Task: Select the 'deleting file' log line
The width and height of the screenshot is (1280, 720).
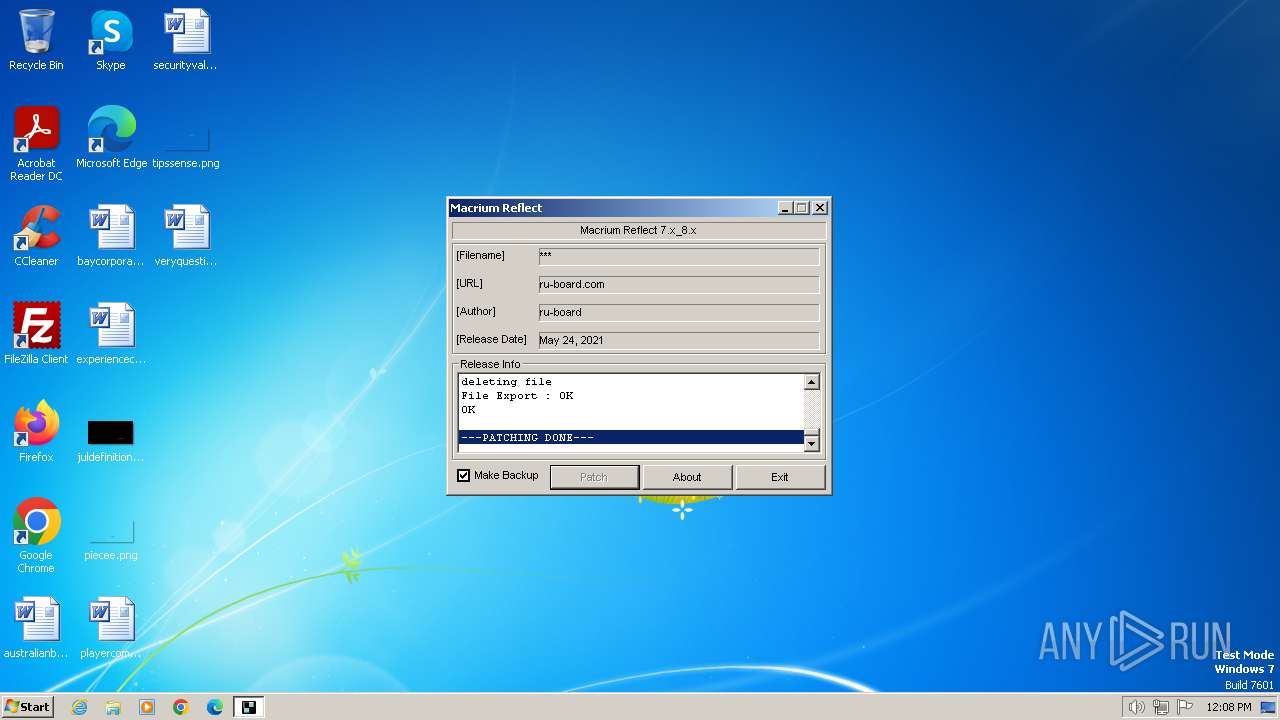Action: (506, 382)
